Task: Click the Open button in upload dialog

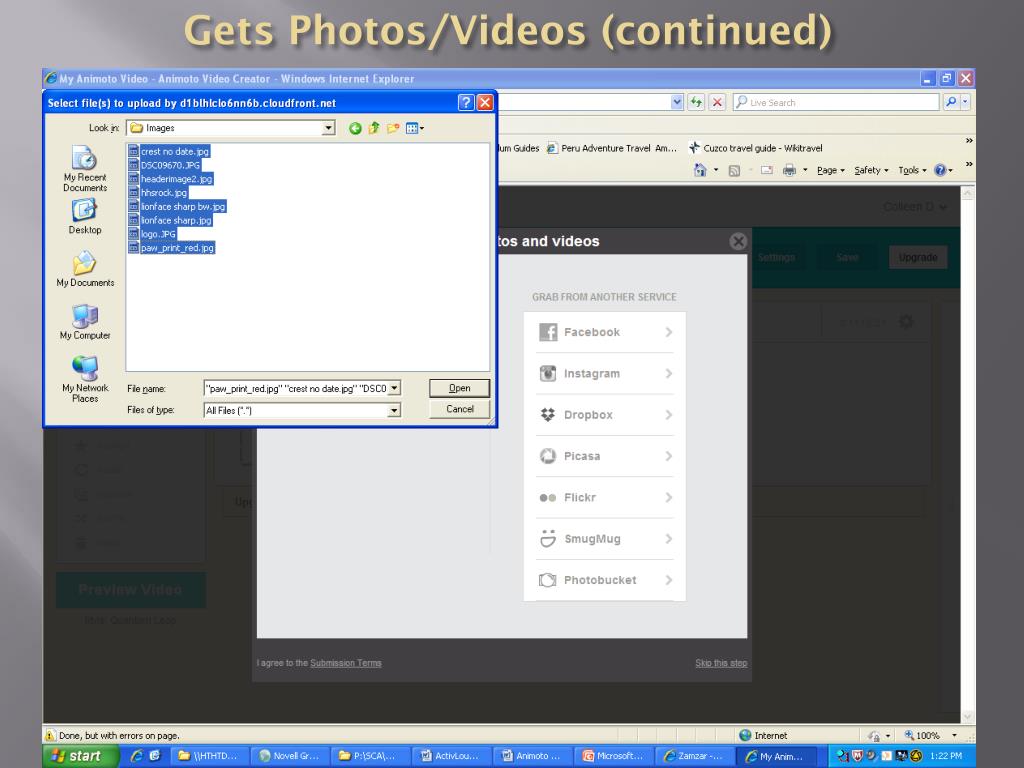Action: (x=459, y=388)
